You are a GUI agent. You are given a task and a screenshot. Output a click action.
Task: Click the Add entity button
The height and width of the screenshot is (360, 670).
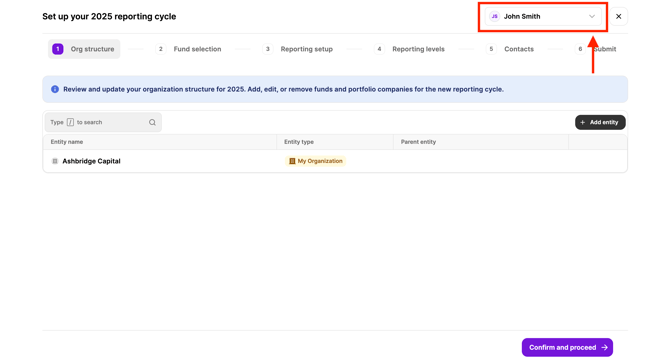600,122
